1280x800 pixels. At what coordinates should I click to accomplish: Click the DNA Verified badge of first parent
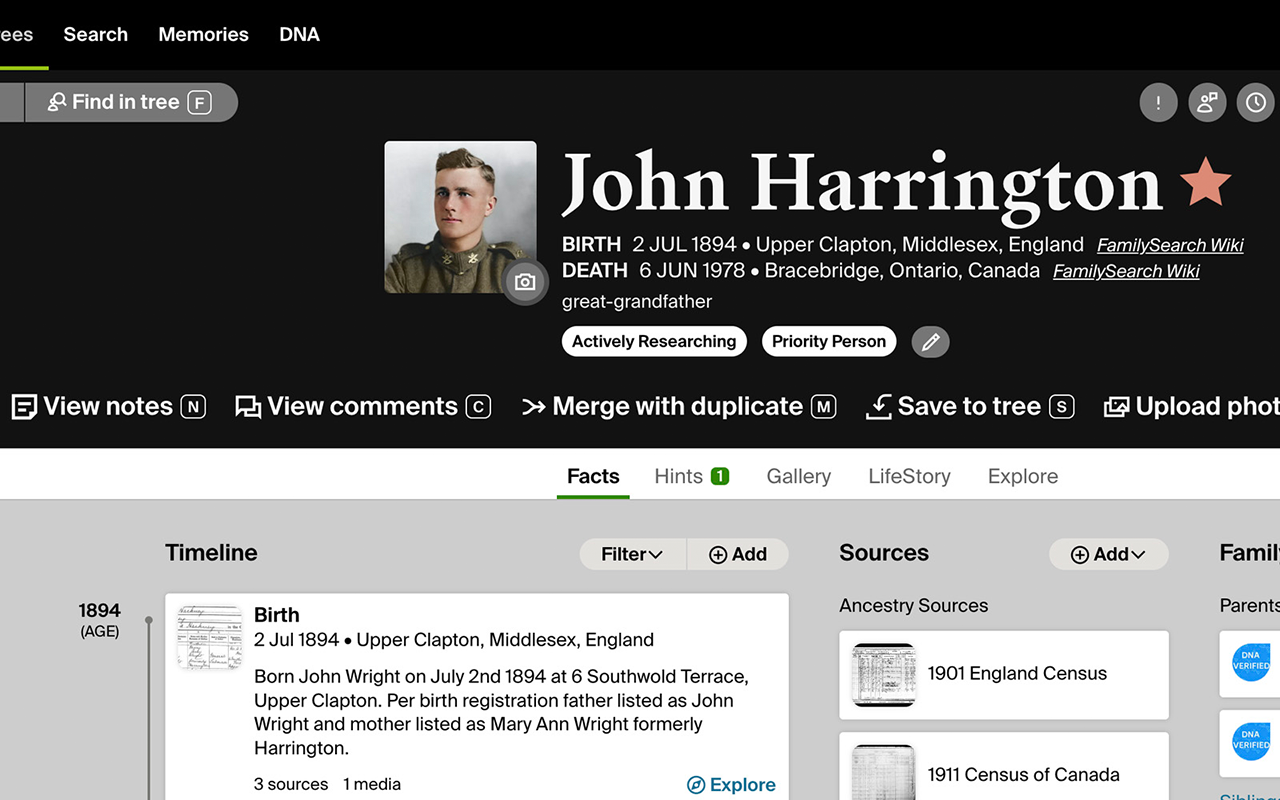1251,662
